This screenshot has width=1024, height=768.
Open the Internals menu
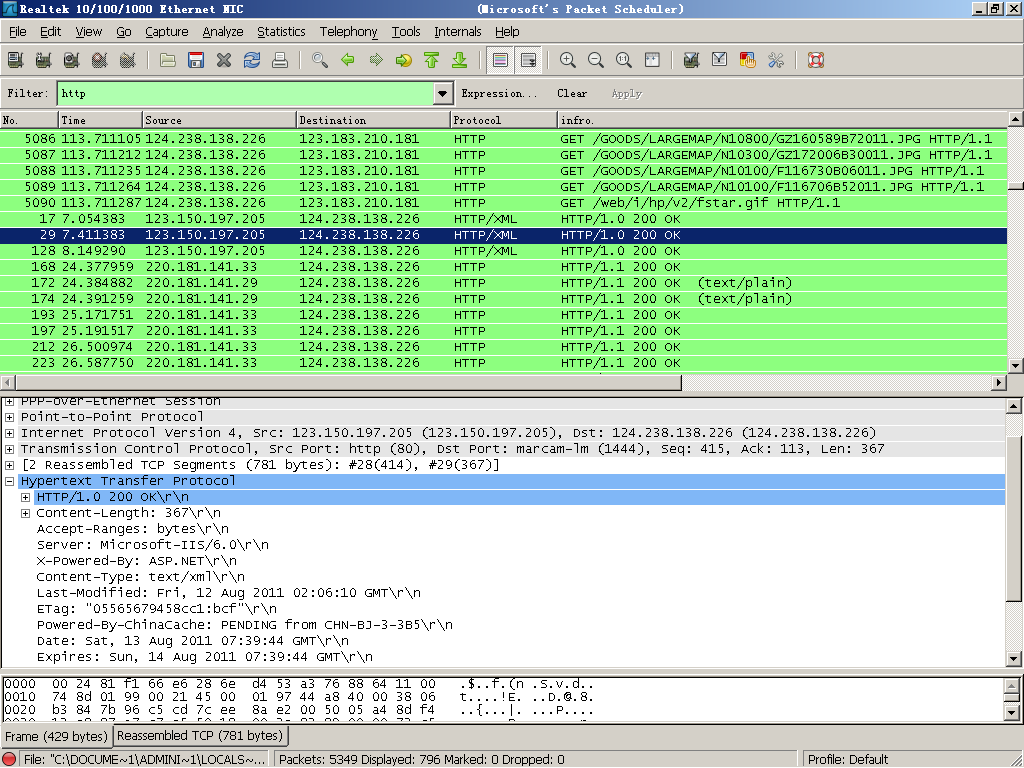tap(457, 31)
